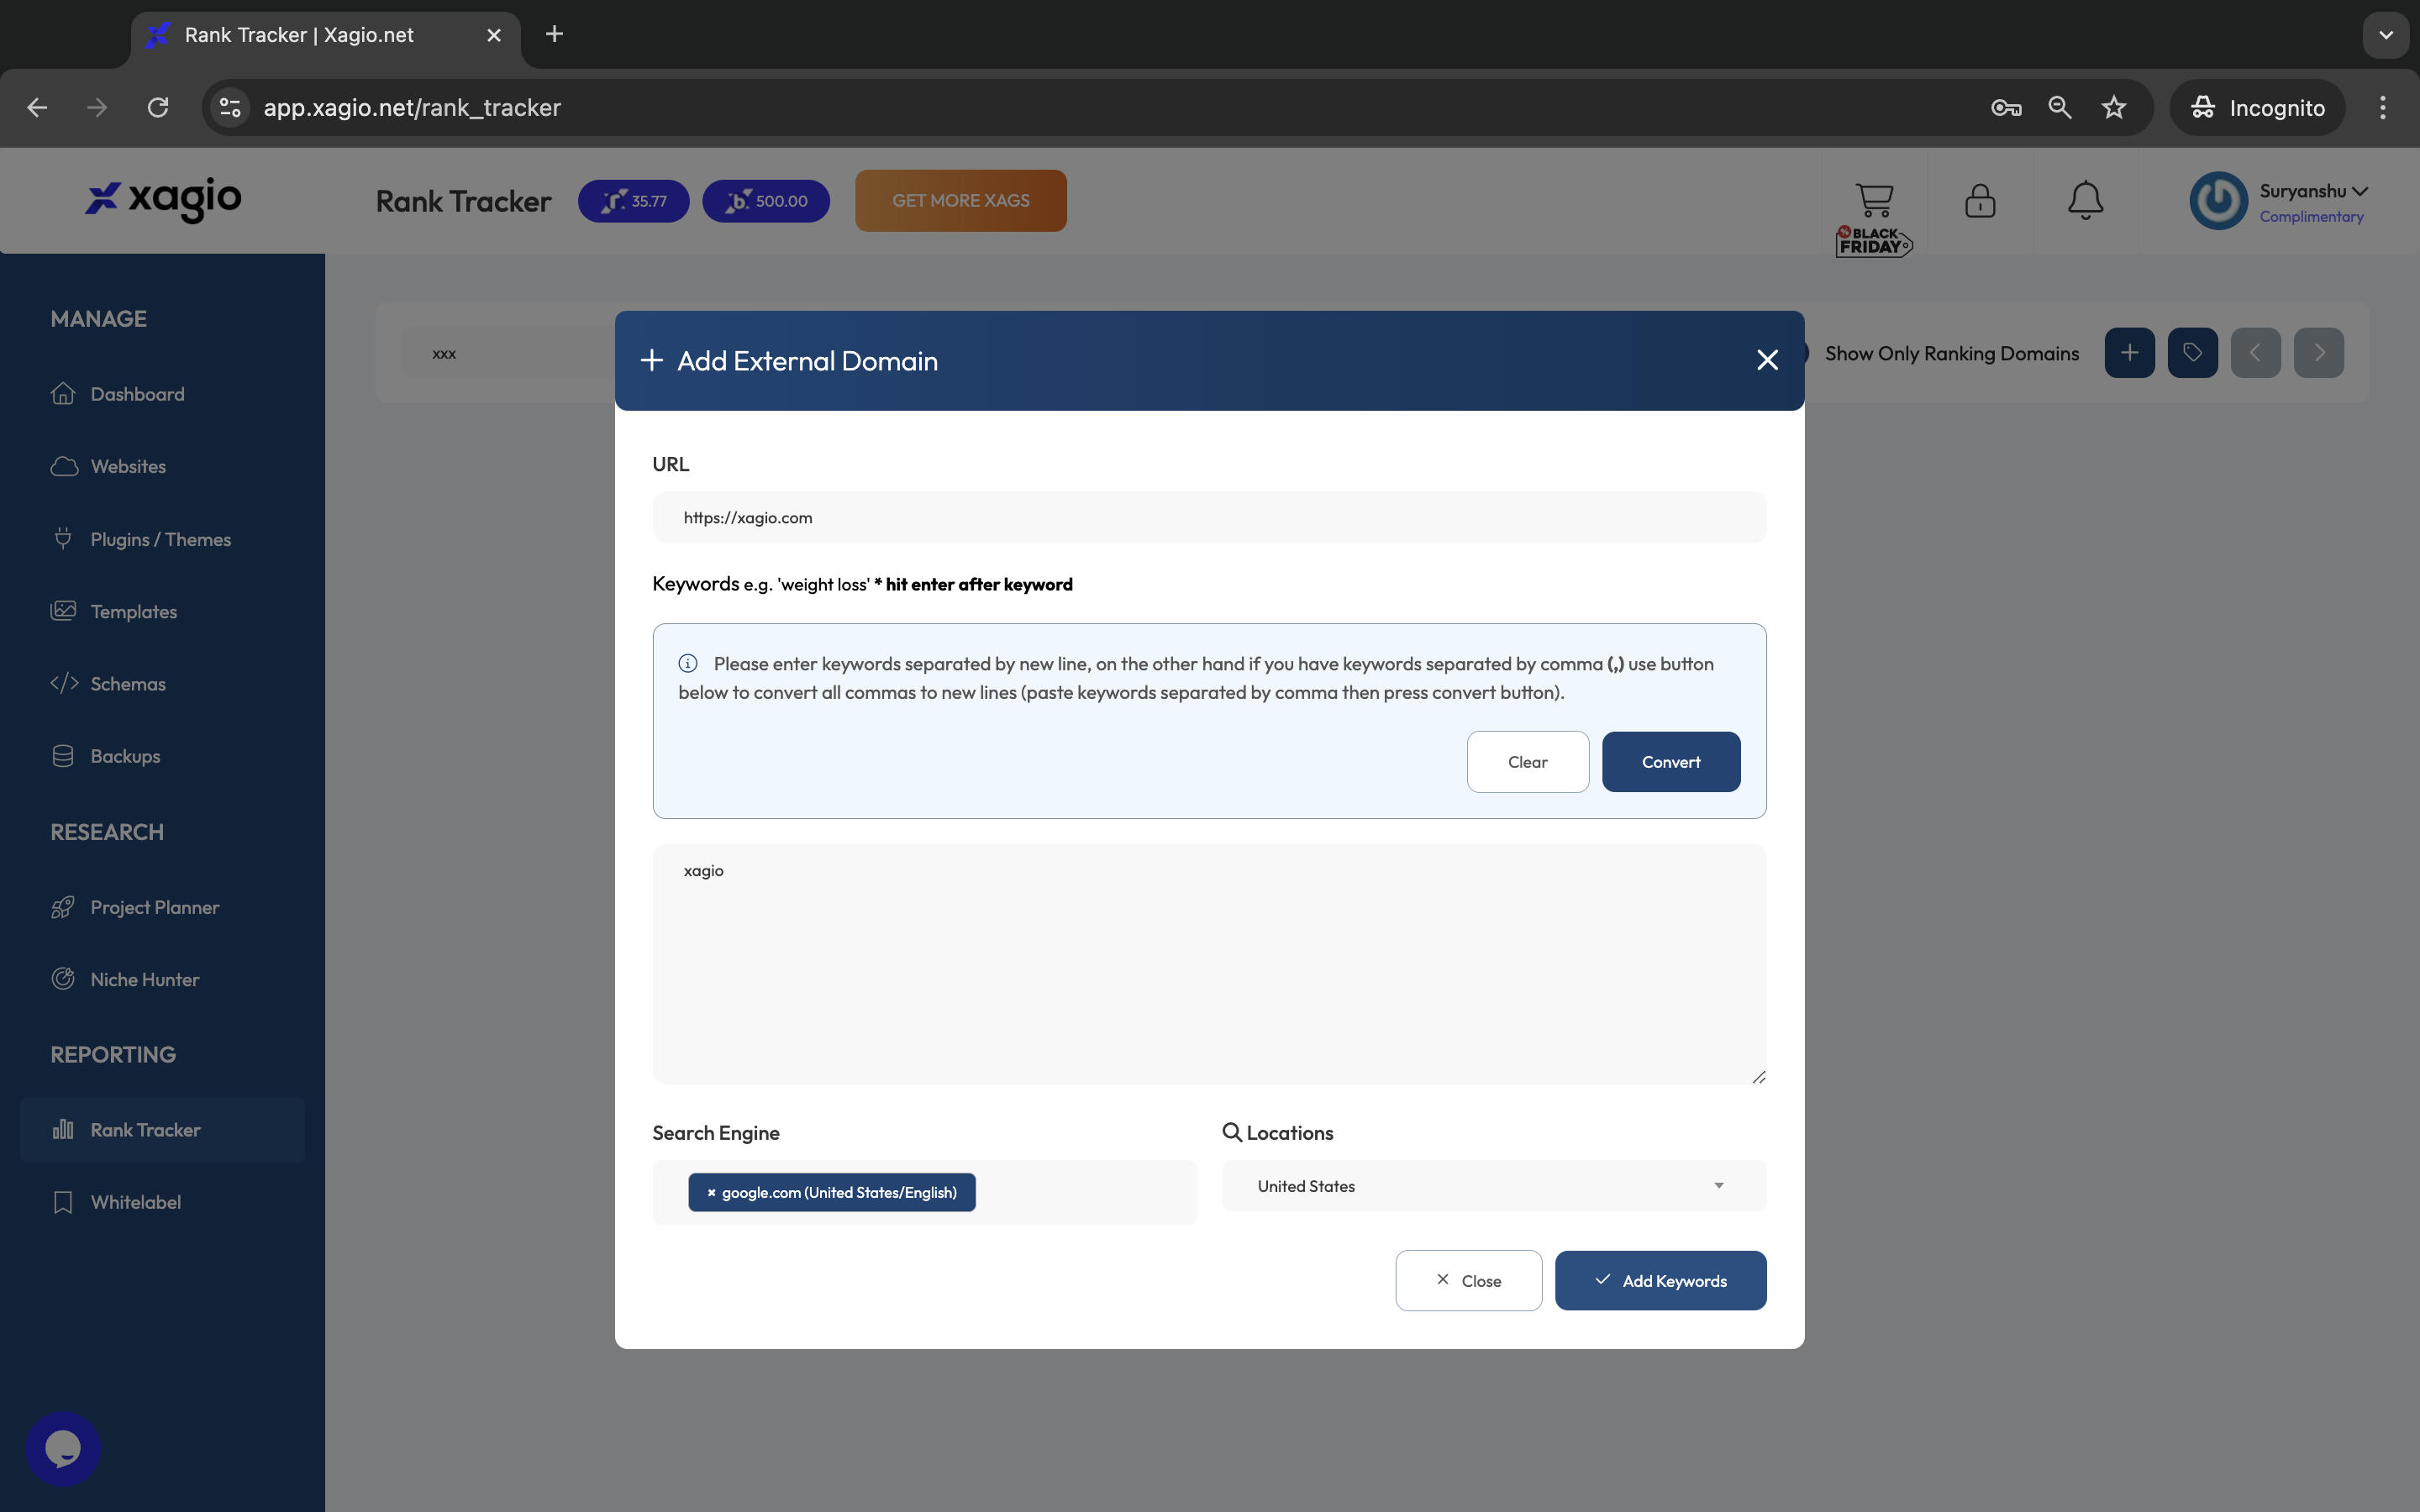Click the Rank Tracker bar chart icon

(63, 1129)
